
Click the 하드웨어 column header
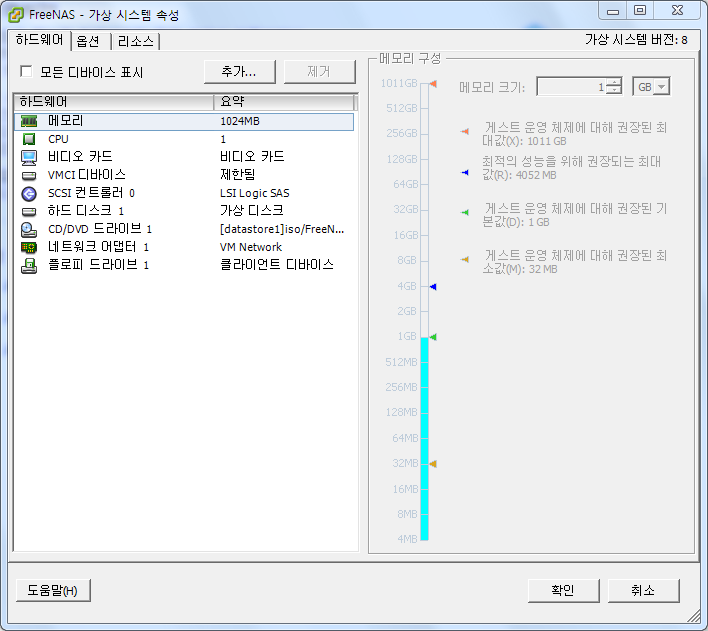tap(114, 102)
